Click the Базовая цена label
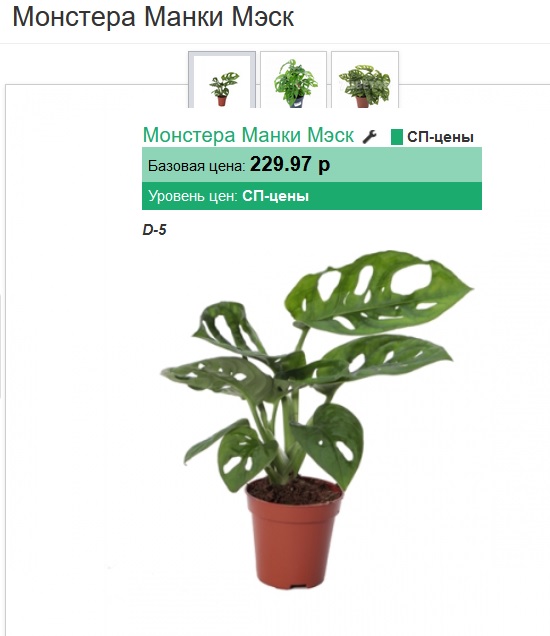This screenshot has width=550, height=636. coord(196,166)
